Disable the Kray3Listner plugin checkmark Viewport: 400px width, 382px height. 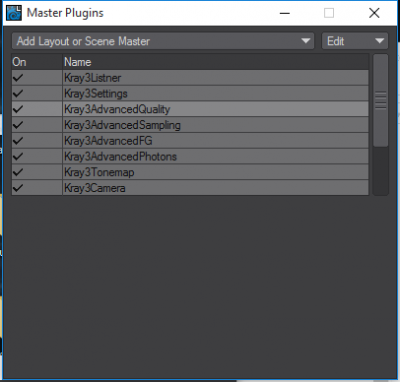(18, 78)
